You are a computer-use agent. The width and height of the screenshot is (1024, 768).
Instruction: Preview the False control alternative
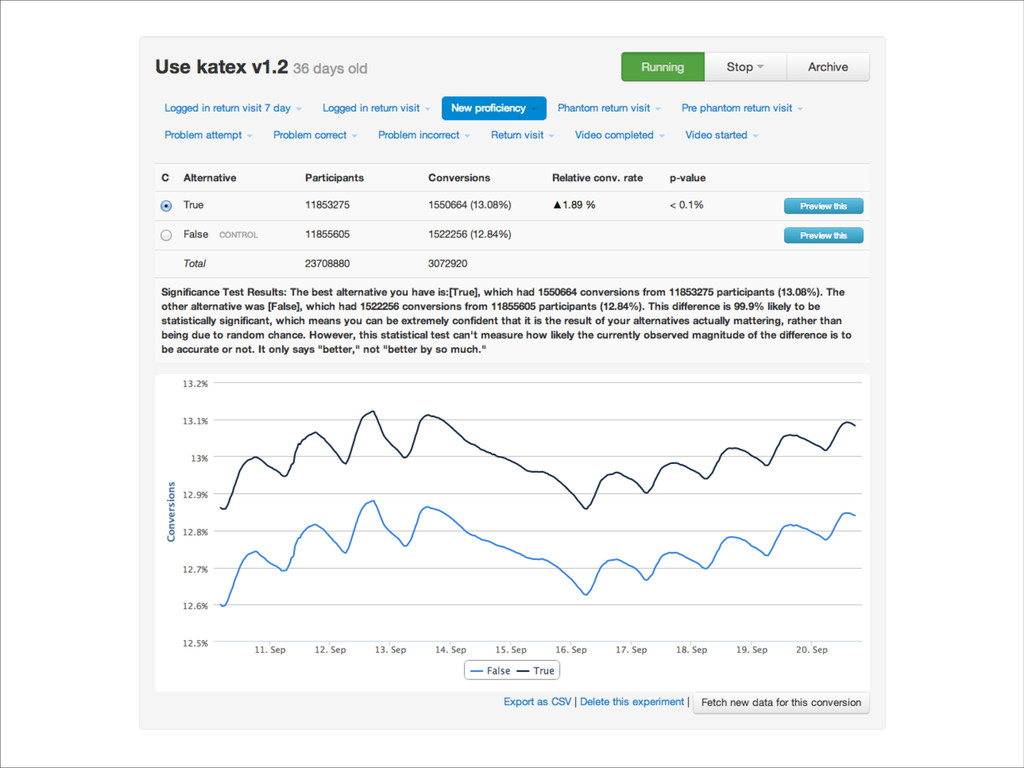824,235
